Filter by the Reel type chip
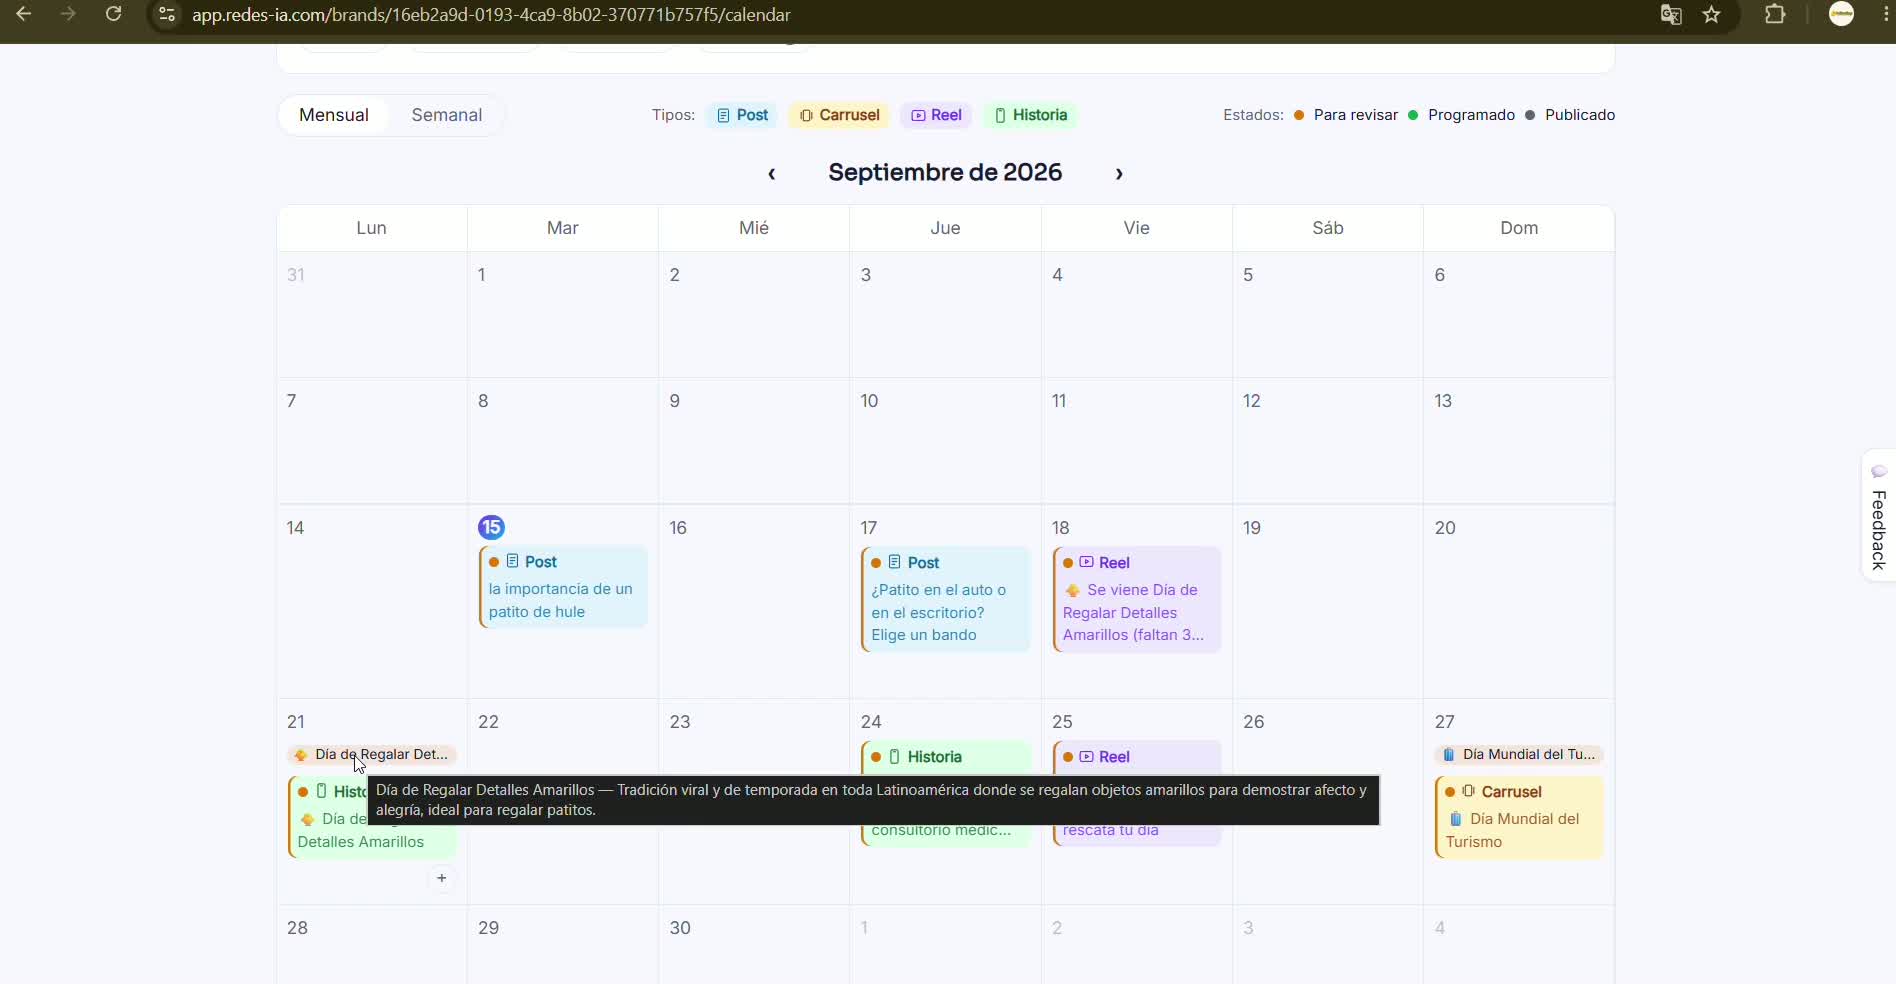 pyautogui.click(x=936, y=115)
